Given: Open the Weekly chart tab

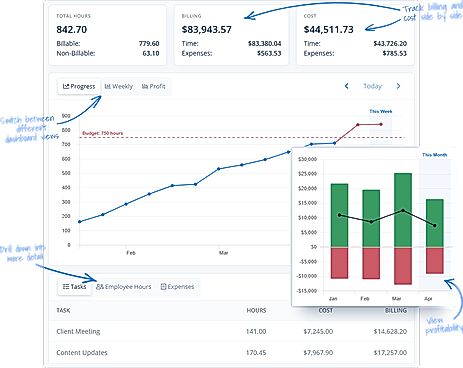Looking at the screenshot, I should tap(119, 87).
